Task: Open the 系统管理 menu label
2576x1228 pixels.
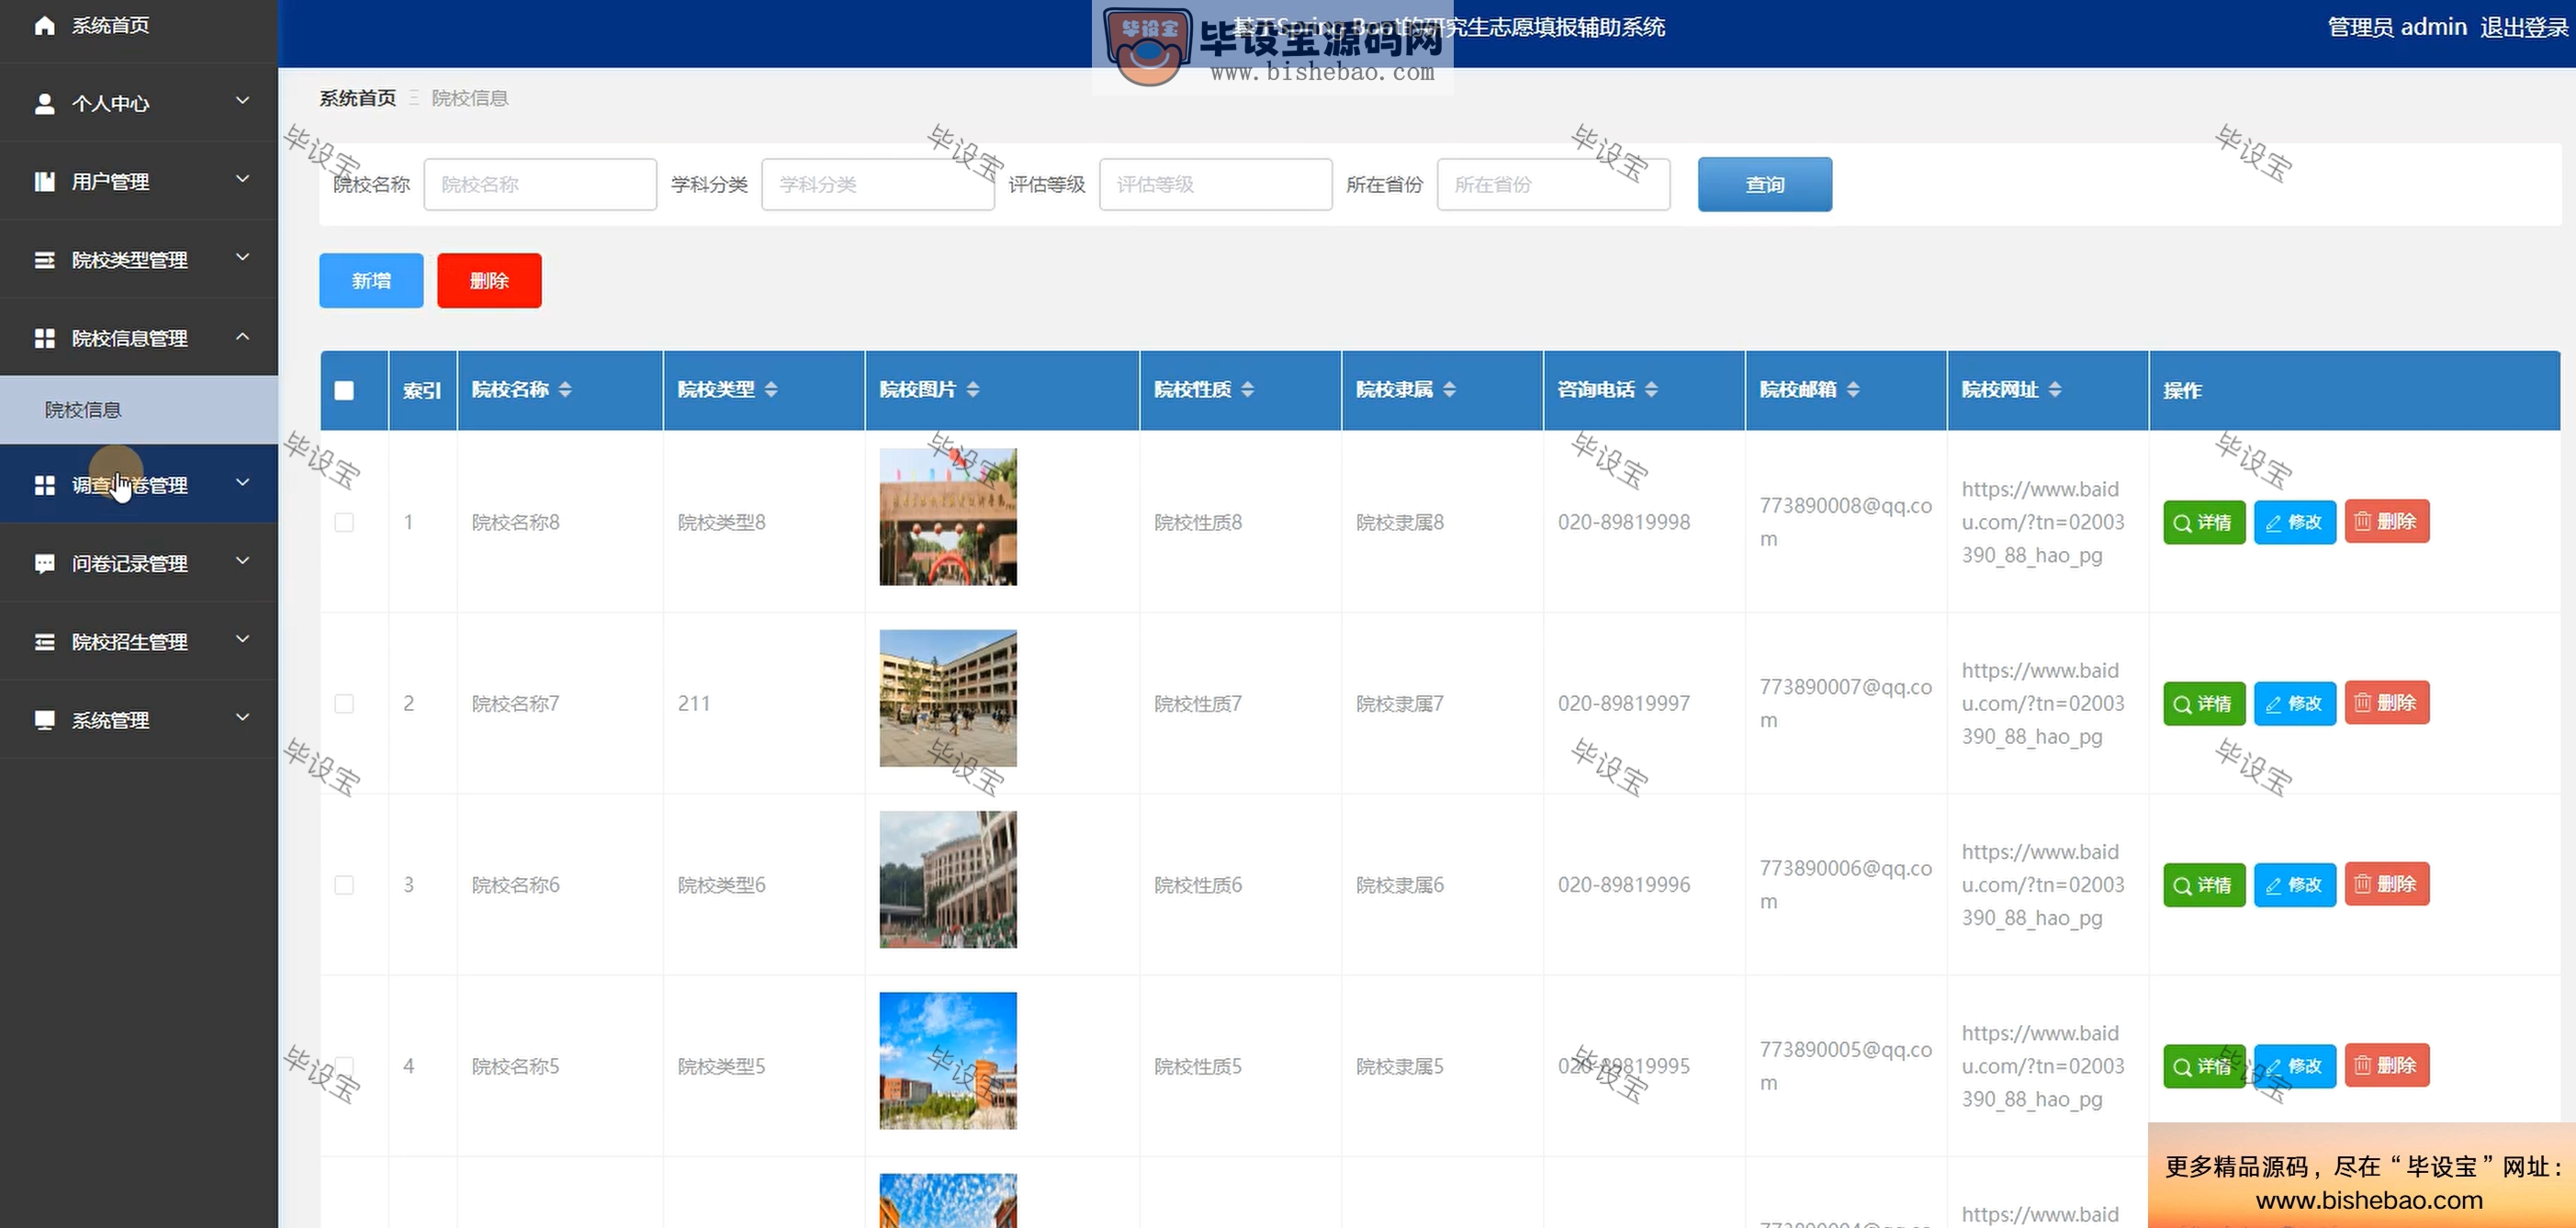Action: coord(110,720)
